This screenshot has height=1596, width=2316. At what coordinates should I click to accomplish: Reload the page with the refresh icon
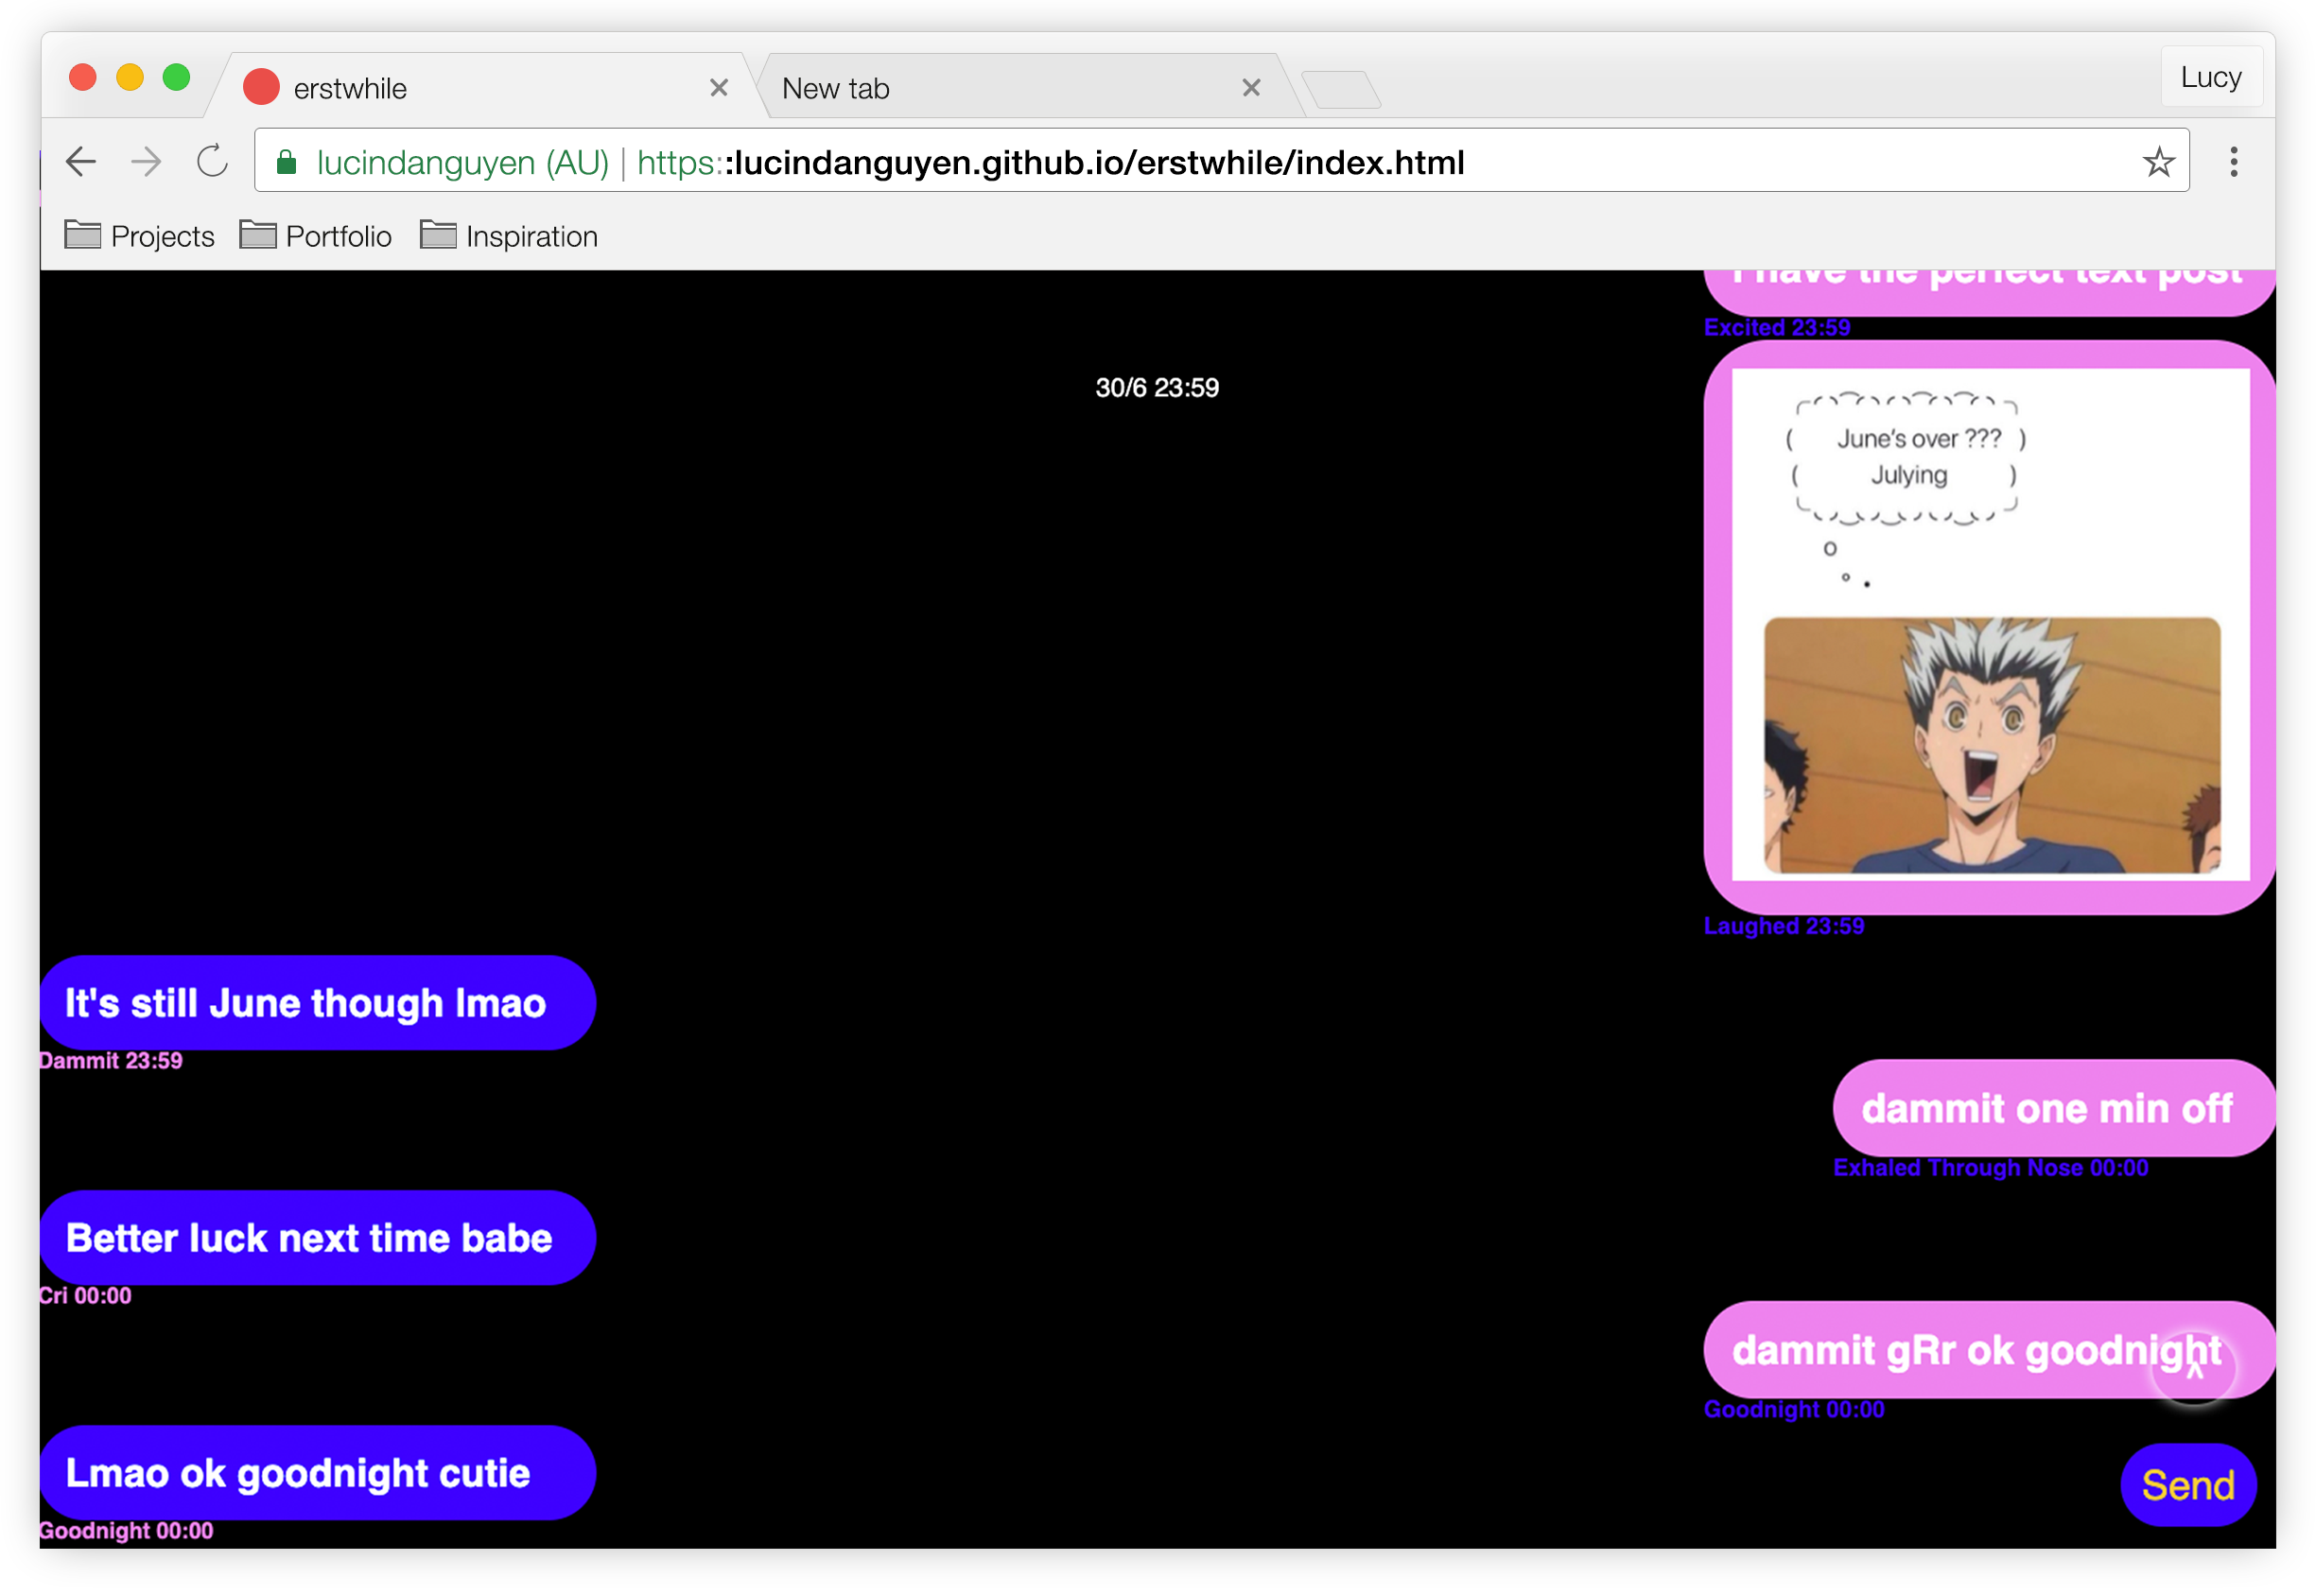tap(212, 161)
